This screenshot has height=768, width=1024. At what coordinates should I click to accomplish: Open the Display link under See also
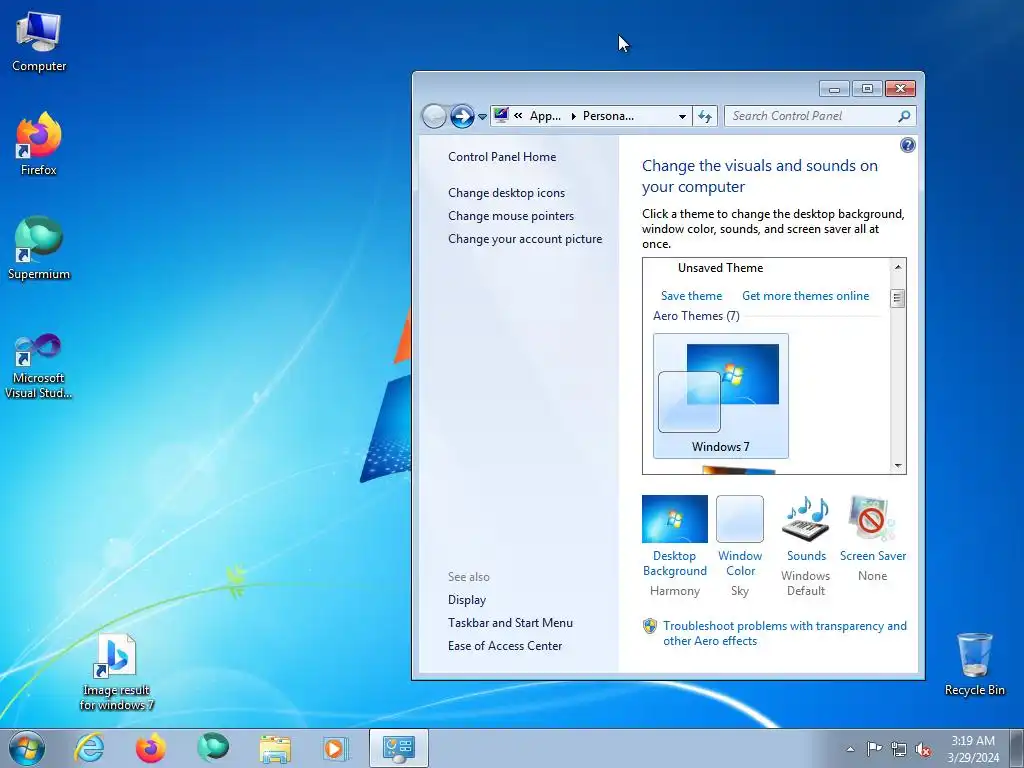tap(467, 600)
